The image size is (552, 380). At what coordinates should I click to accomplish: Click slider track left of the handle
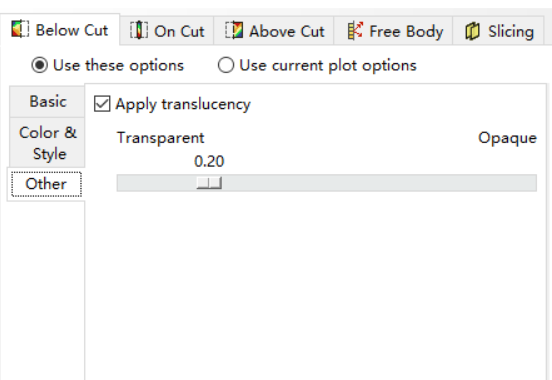(157, 183)
